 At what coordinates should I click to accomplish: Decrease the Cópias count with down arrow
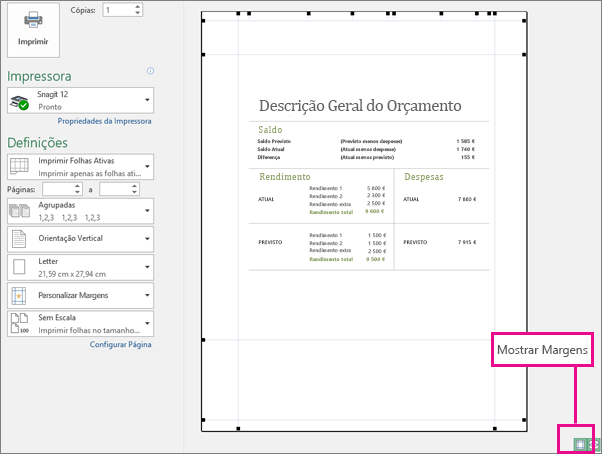tap(137, 13)
